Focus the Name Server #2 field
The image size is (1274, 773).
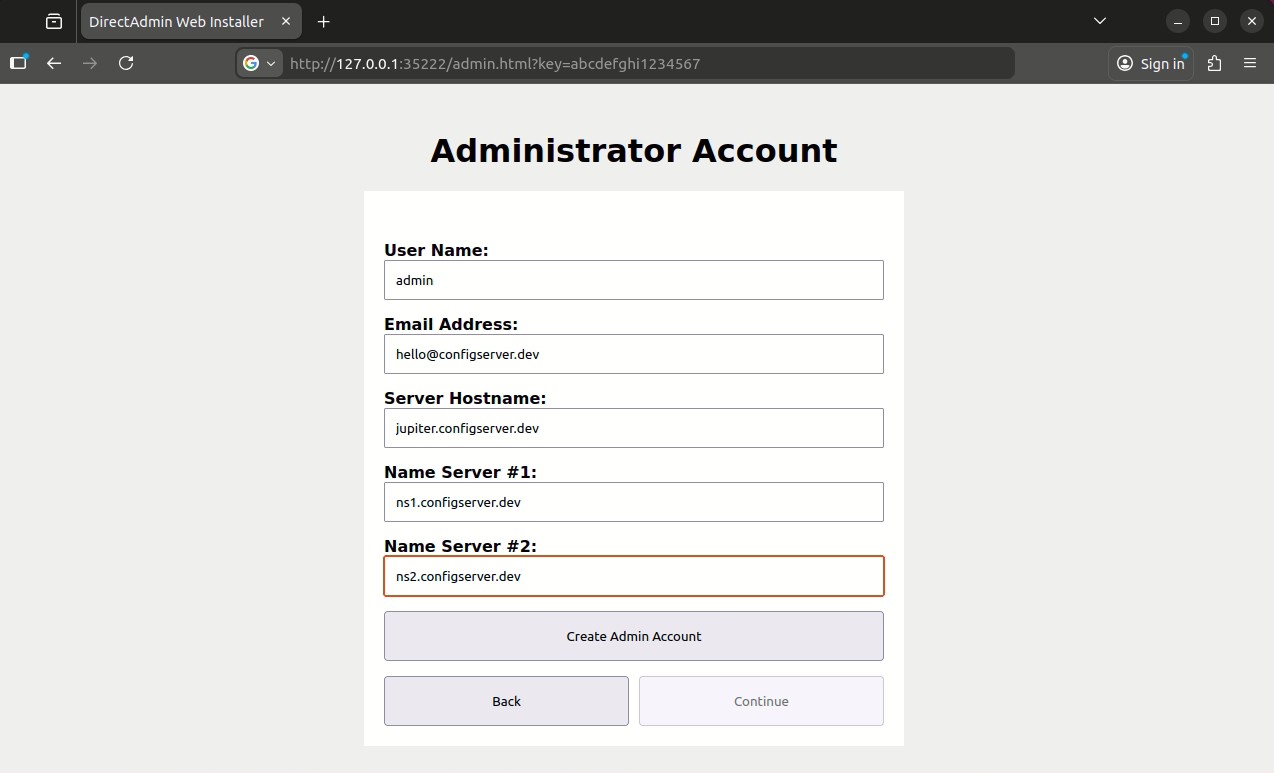coord(634,576)
